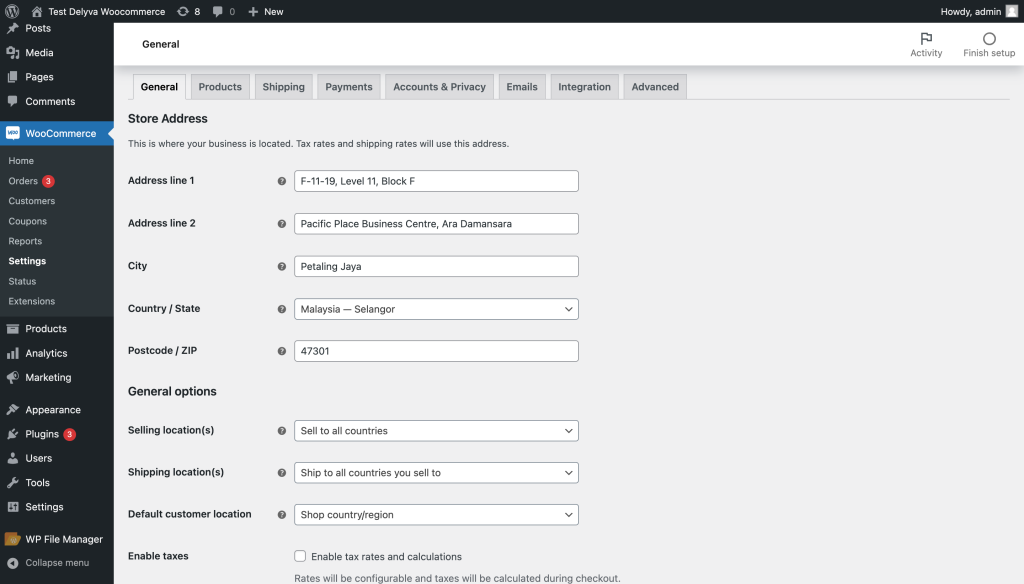1024x584 pixels.
Task: Open the Activity flag panel
Action: 926,44
